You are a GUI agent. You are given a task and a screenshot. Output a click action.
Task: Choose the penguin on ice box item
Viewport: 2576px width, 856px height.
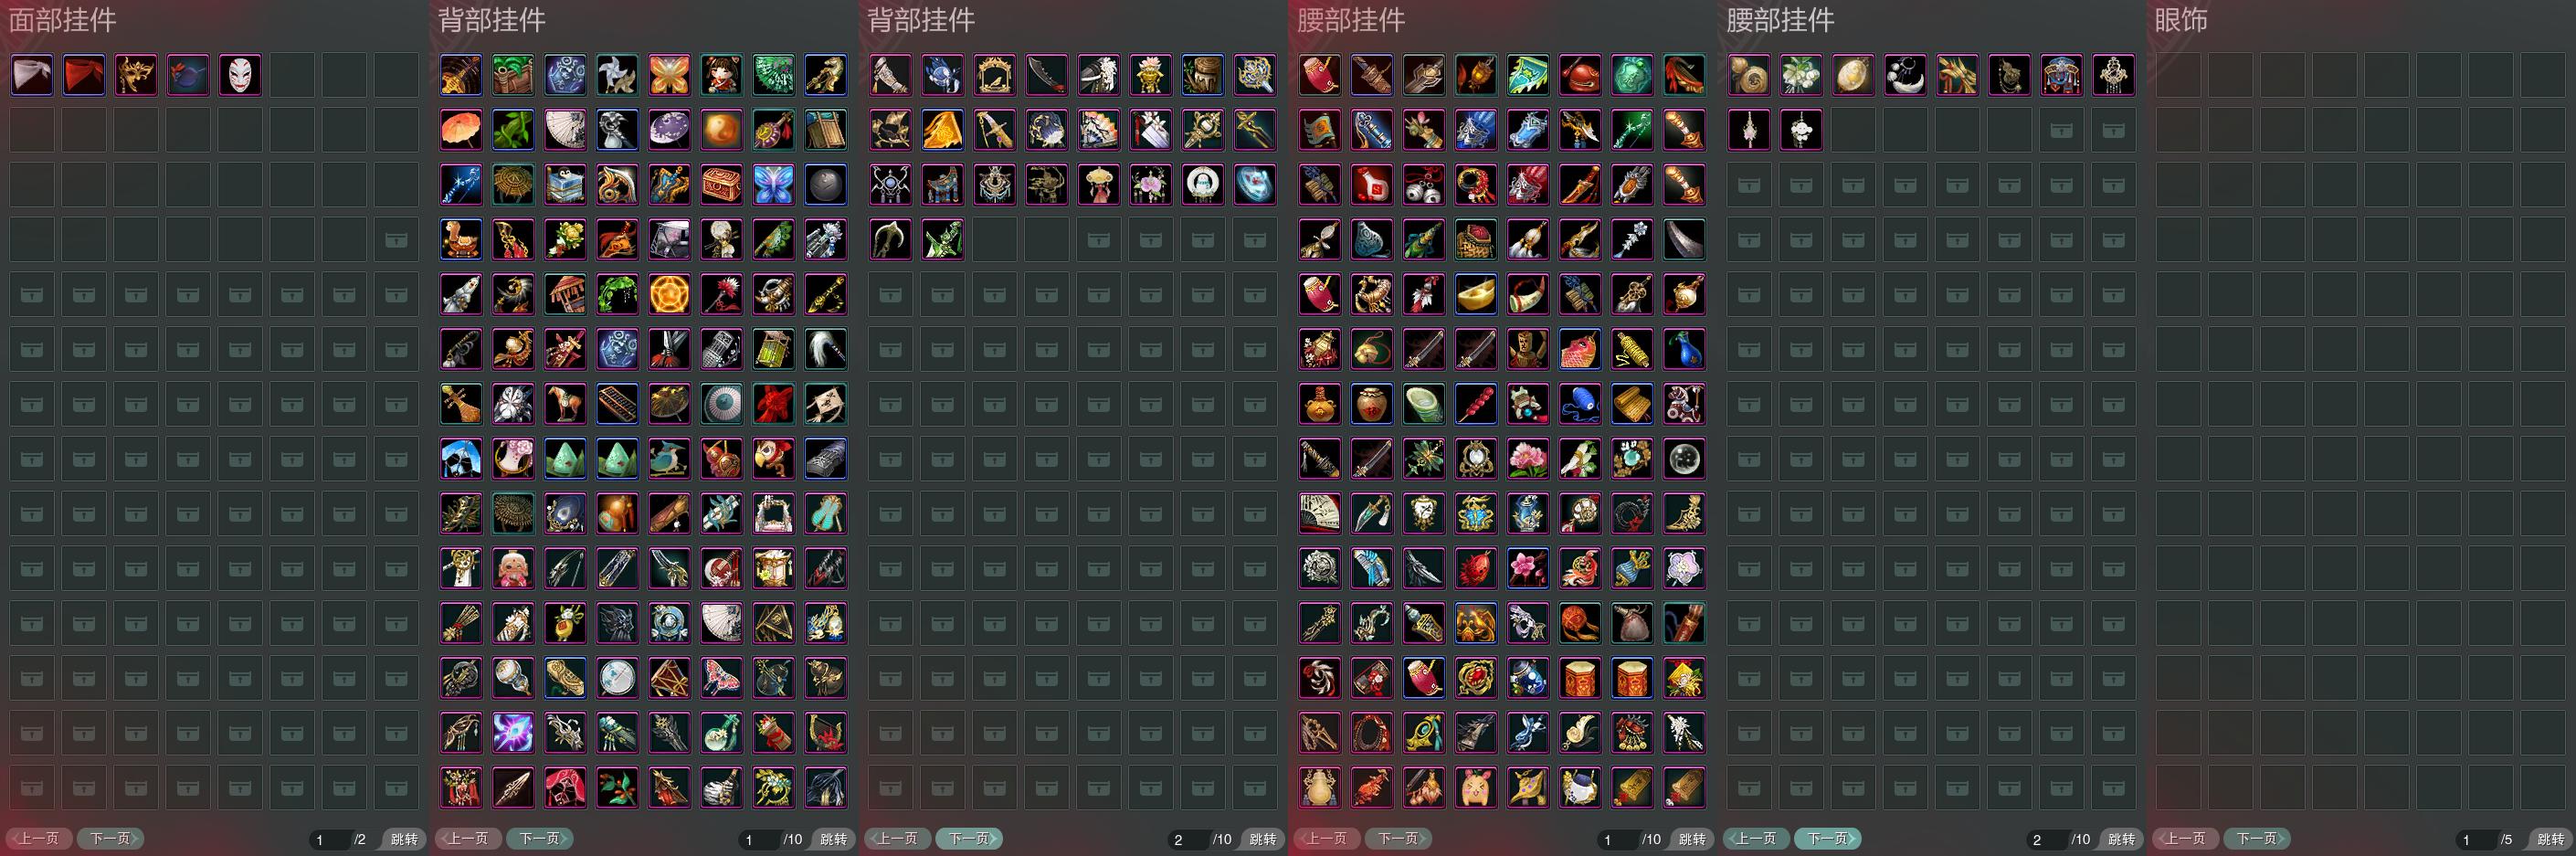point(565,185)
